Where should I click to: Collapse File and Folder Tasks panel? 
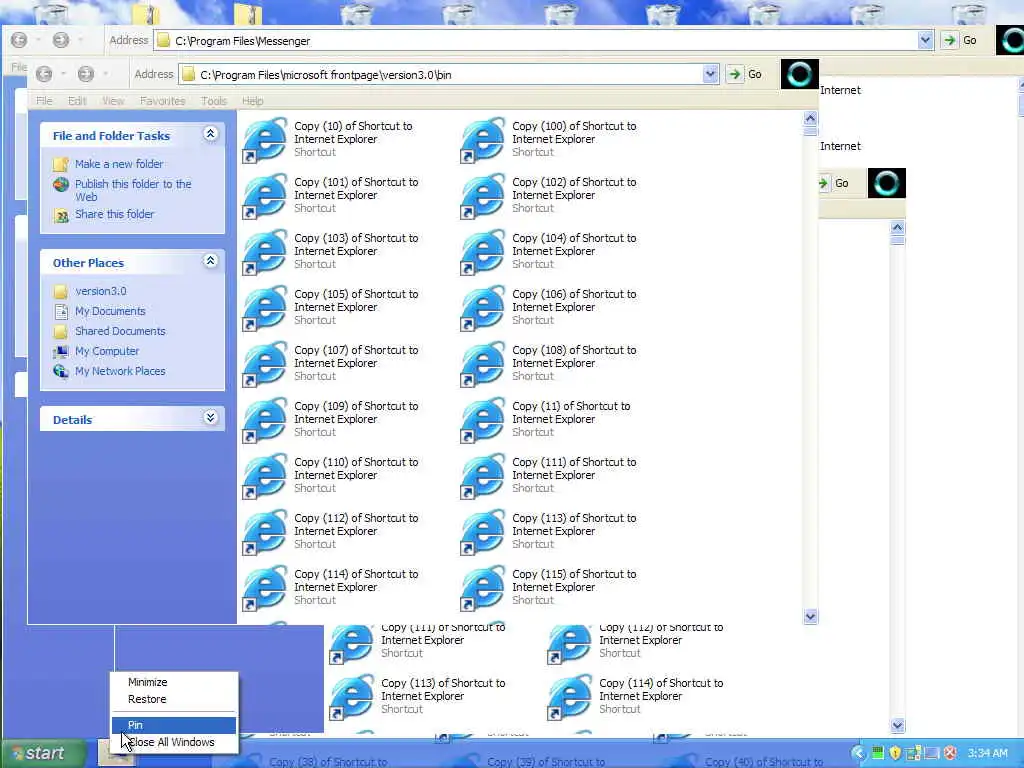[210, 135]
